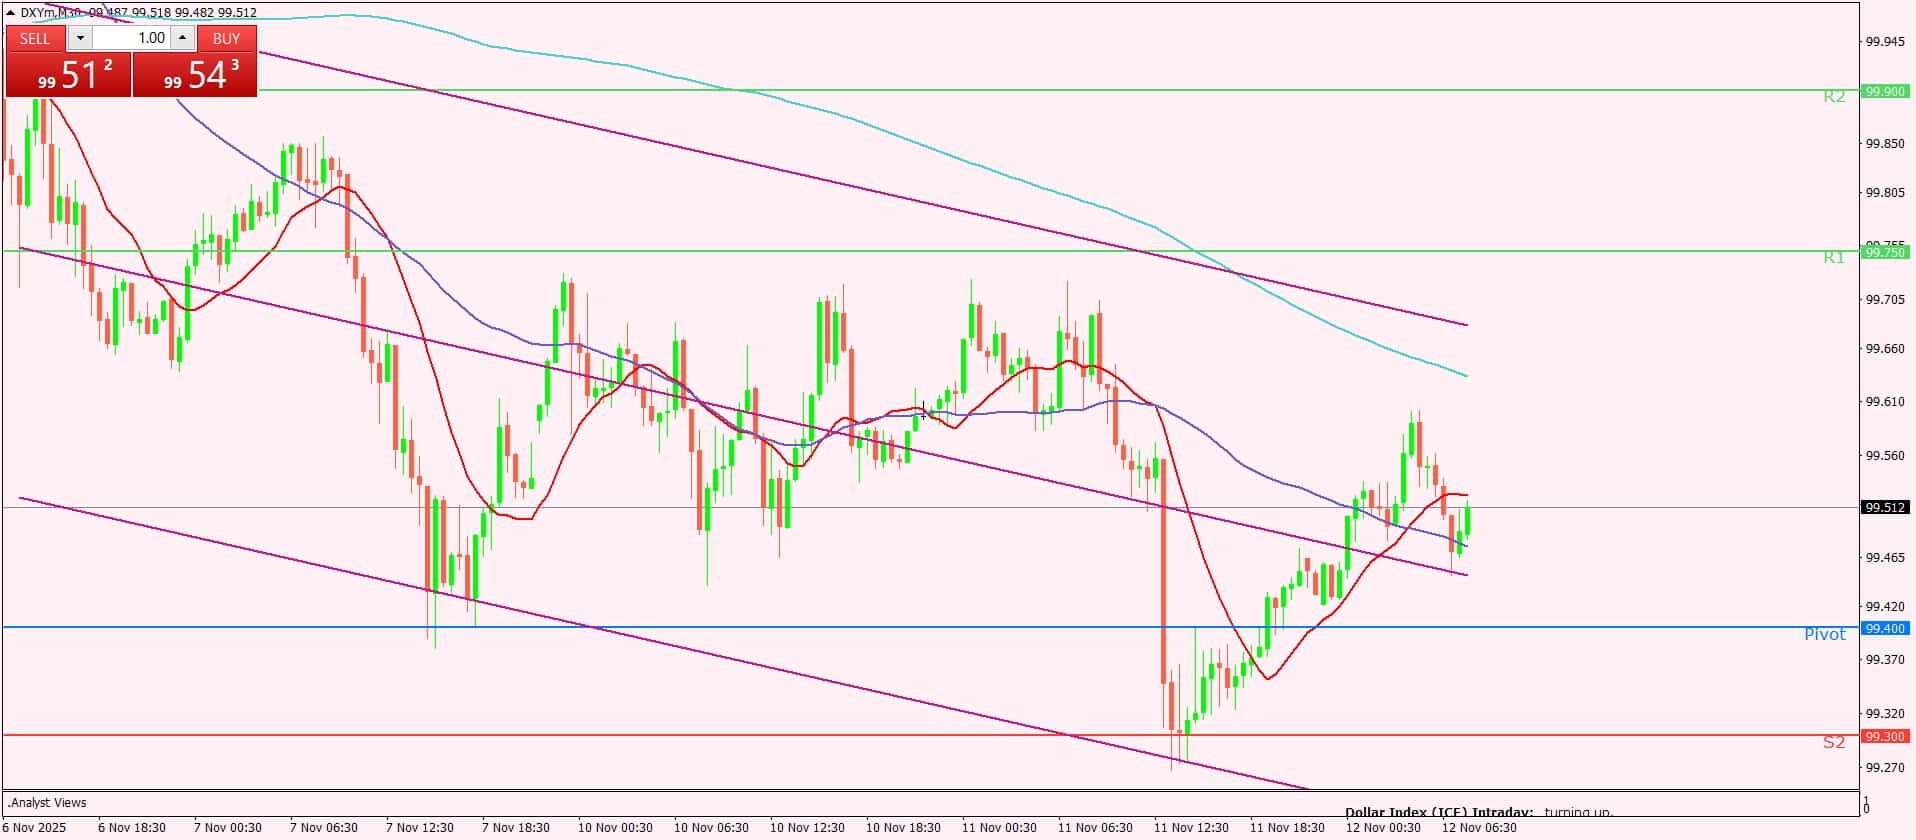Click the '11 Nov 06:30' time label
Viewport: 1916px width, 840px height.
click(x=1095, y=827)
